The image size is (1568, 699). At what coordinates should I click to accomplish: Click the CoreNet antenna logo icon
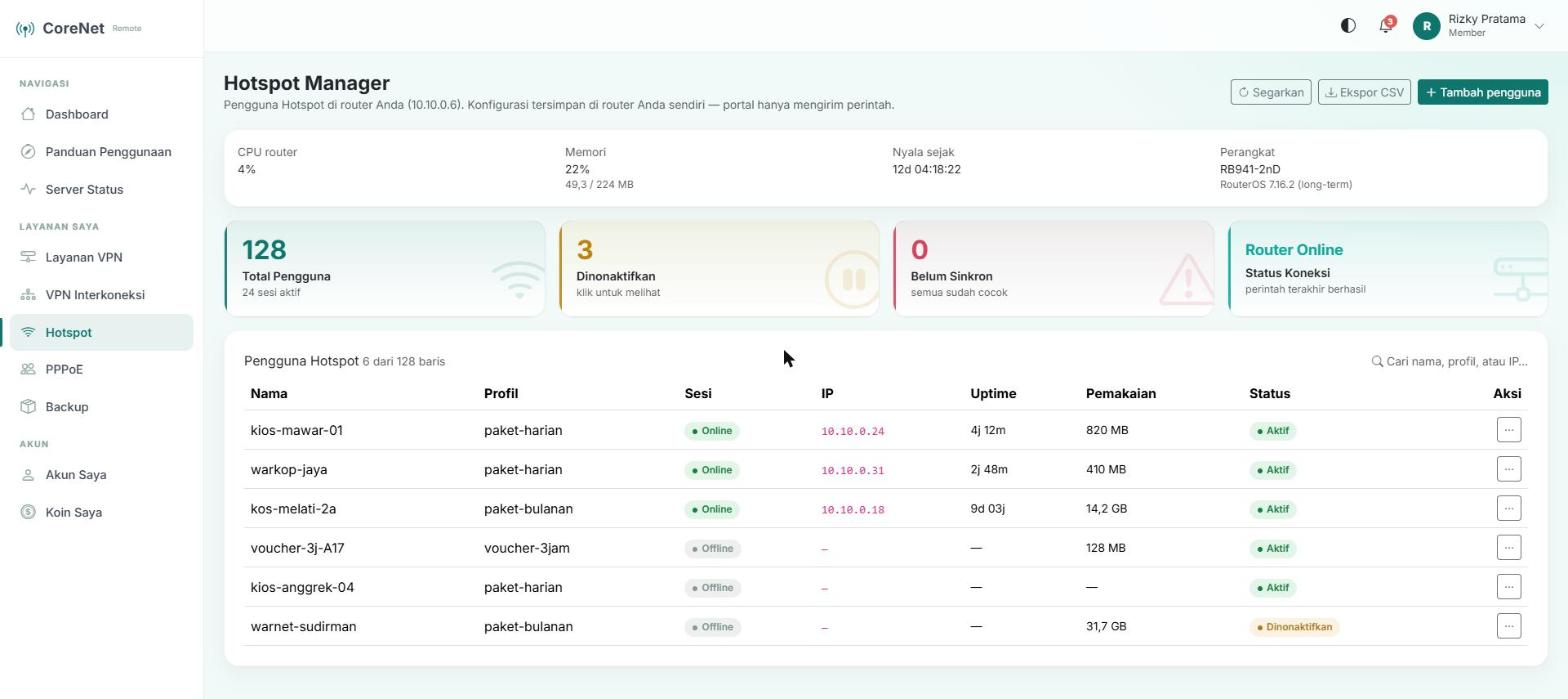coord(25,29)
